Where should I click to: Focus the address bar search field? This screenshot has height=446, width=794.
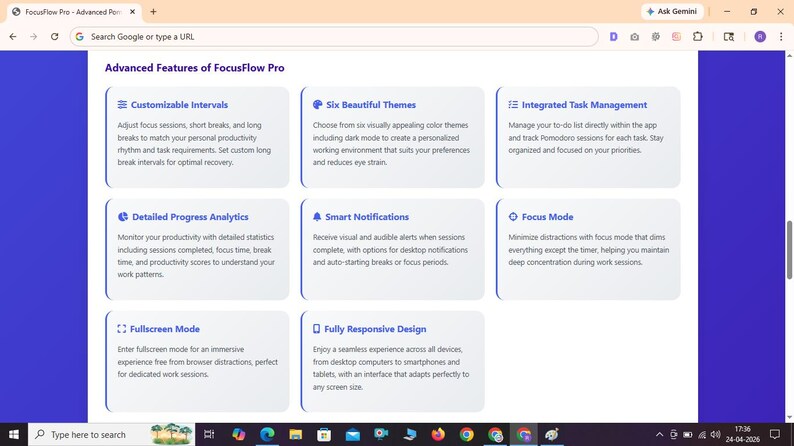click(x=334, y=36)
